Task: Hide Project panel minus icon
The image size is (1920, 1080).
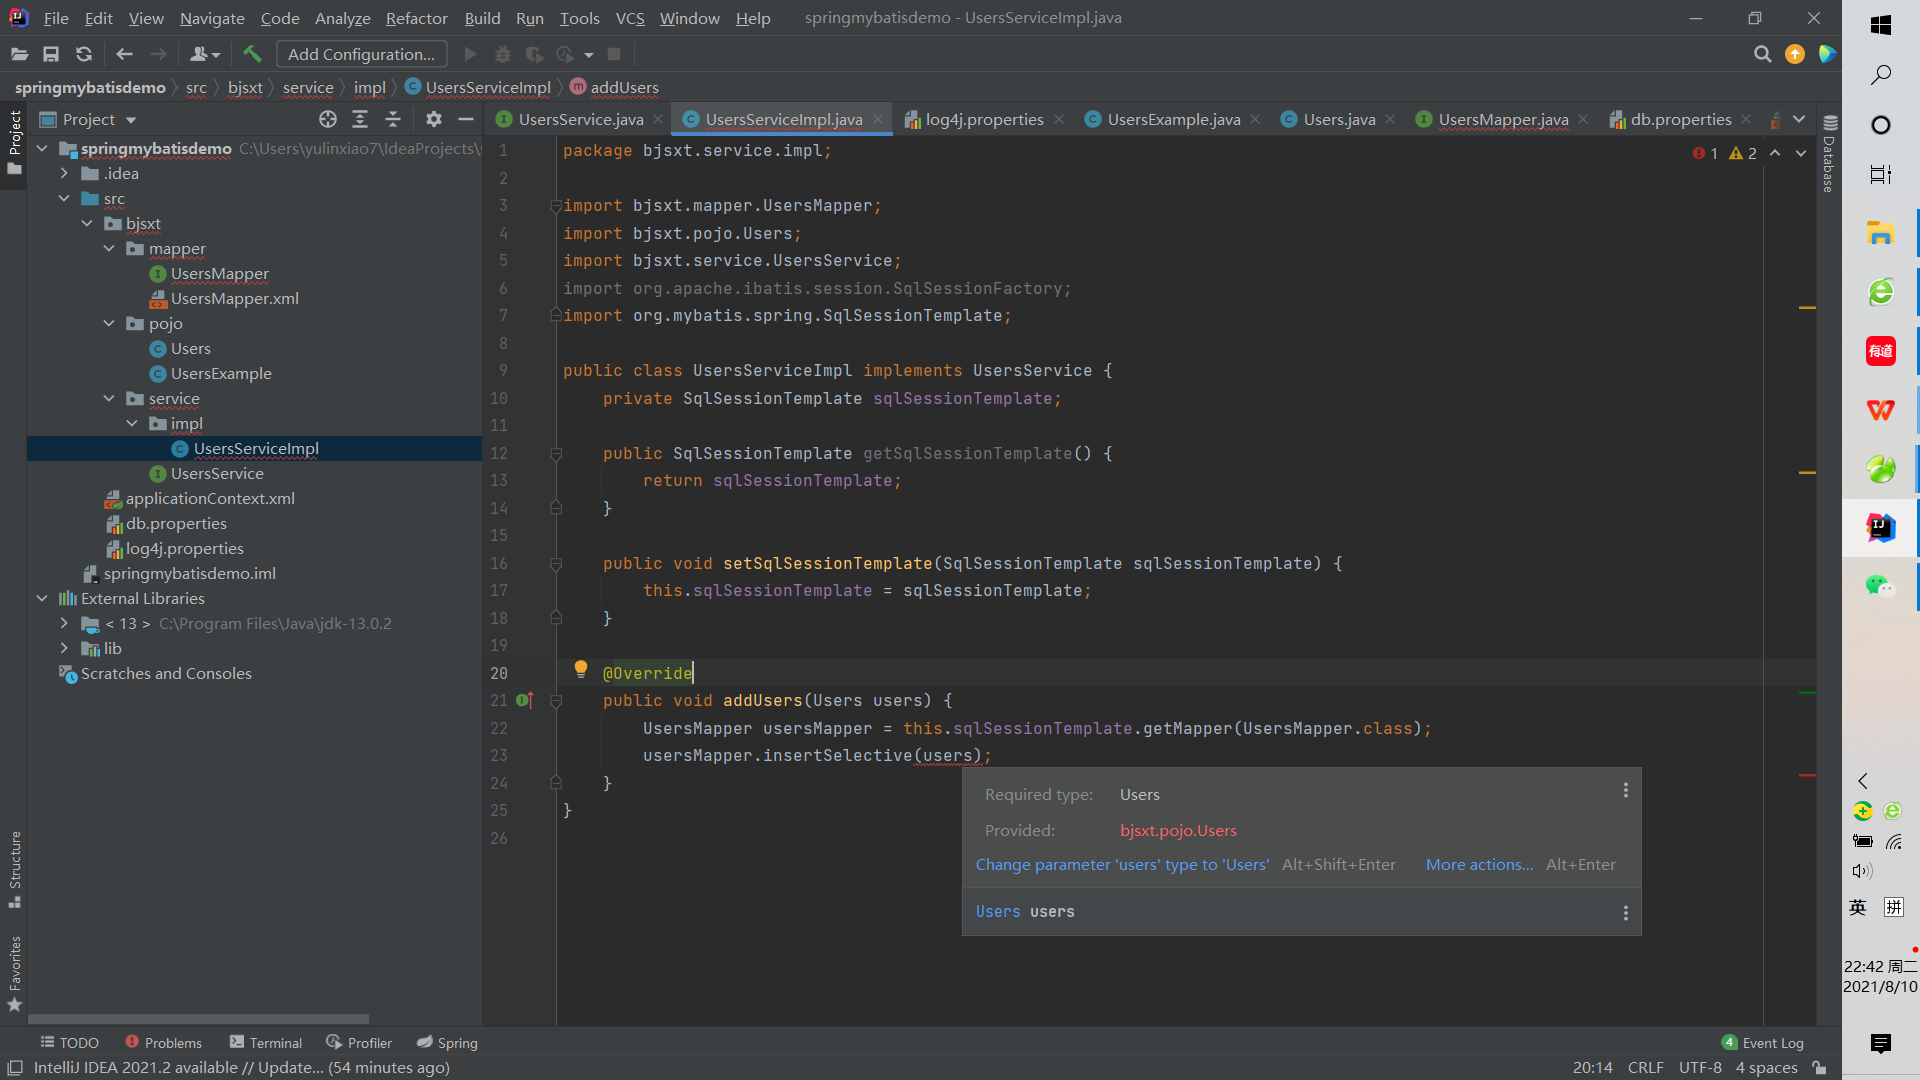Action: coord(465,119)
